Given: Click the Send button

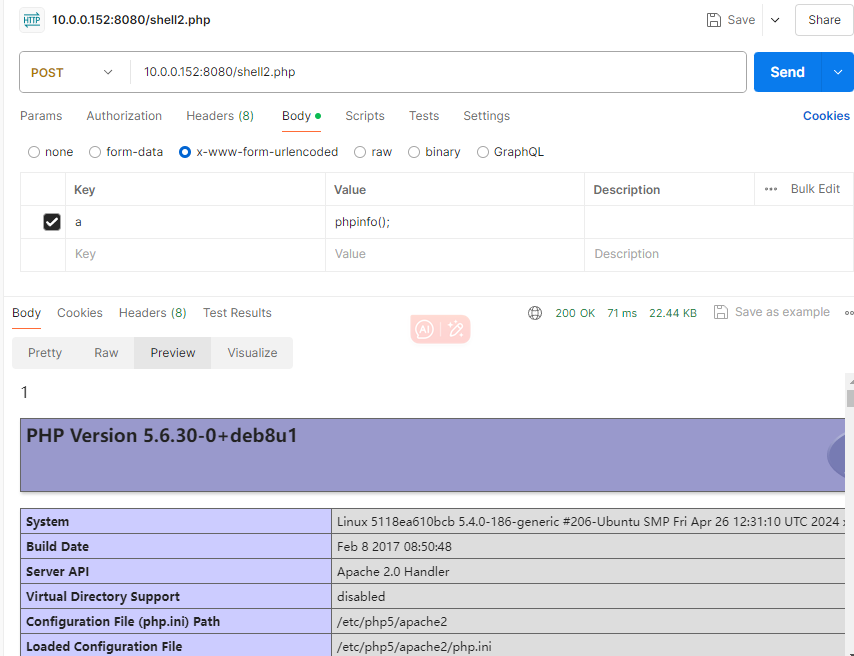Looking at the screenshot, I should pyautogui.click(x=787, y=72).
